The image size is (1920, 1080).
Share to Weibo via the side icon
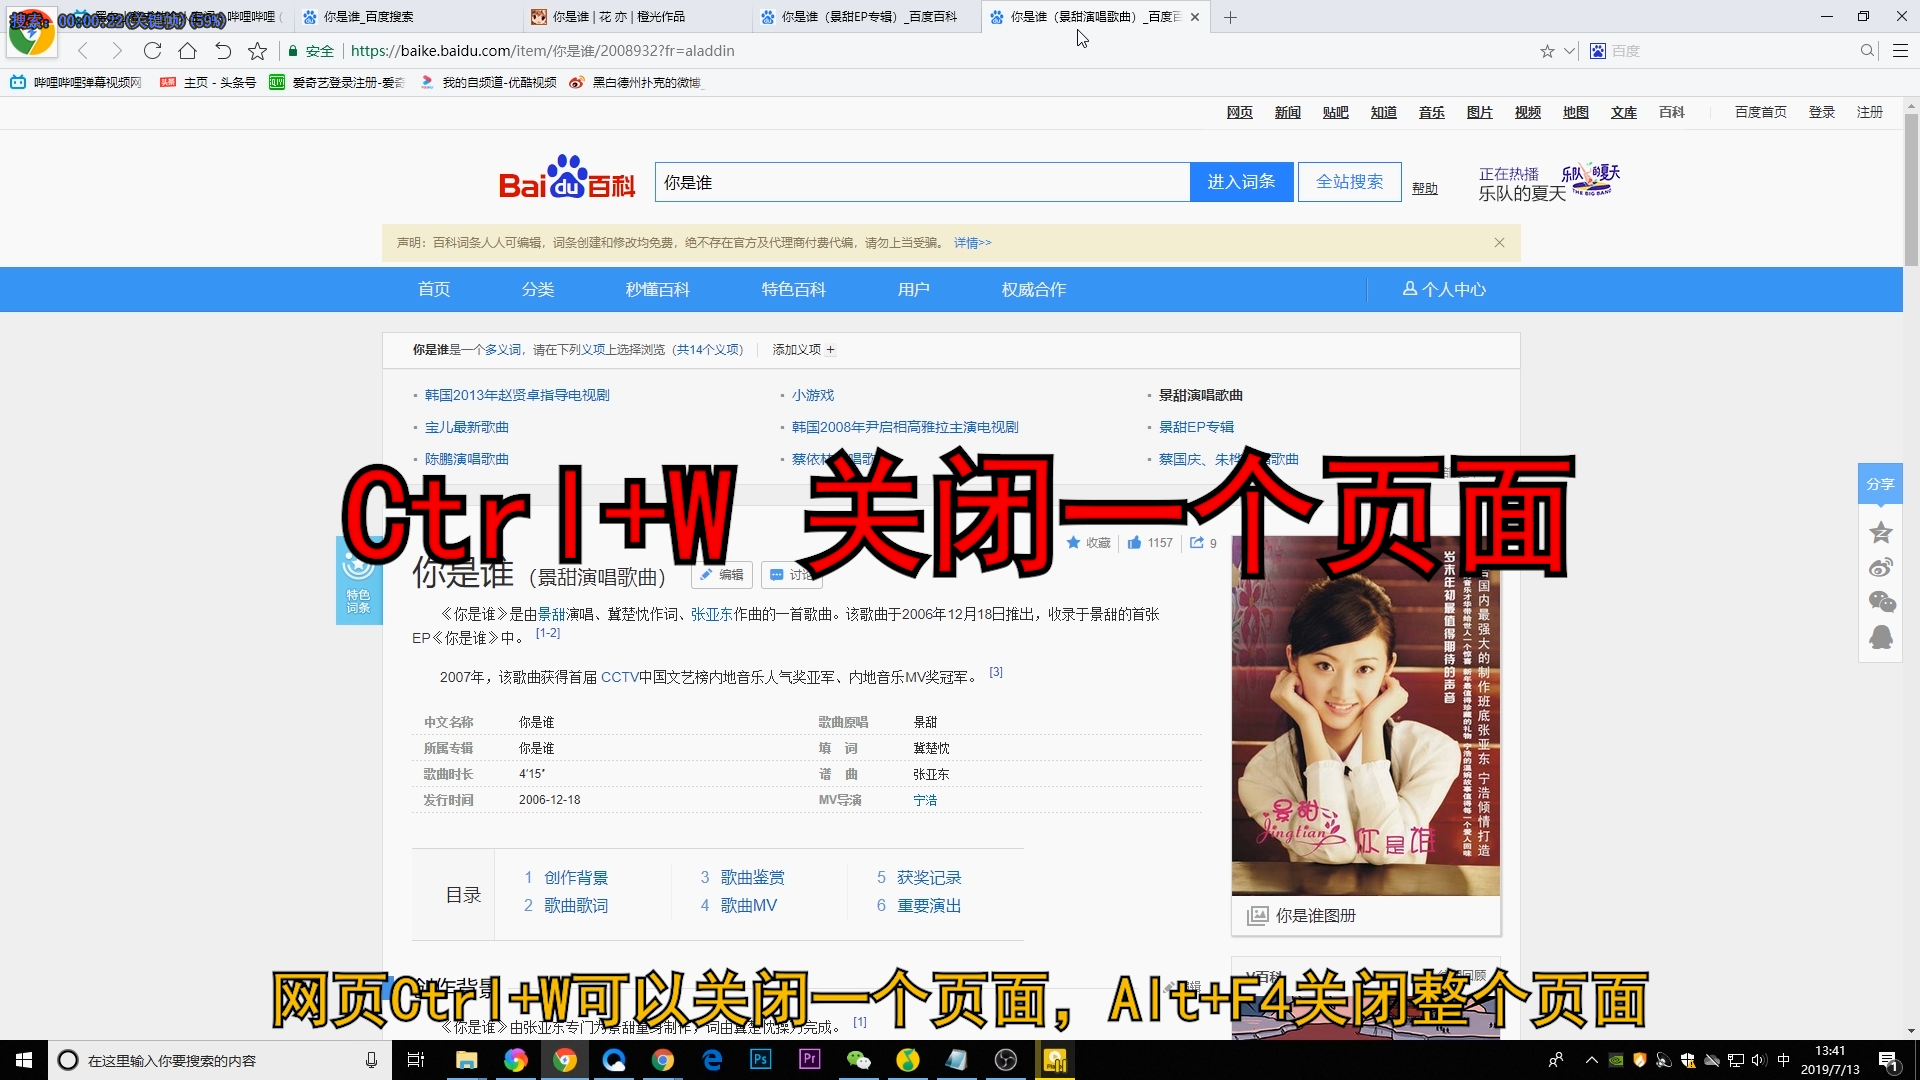point(1880,567)
